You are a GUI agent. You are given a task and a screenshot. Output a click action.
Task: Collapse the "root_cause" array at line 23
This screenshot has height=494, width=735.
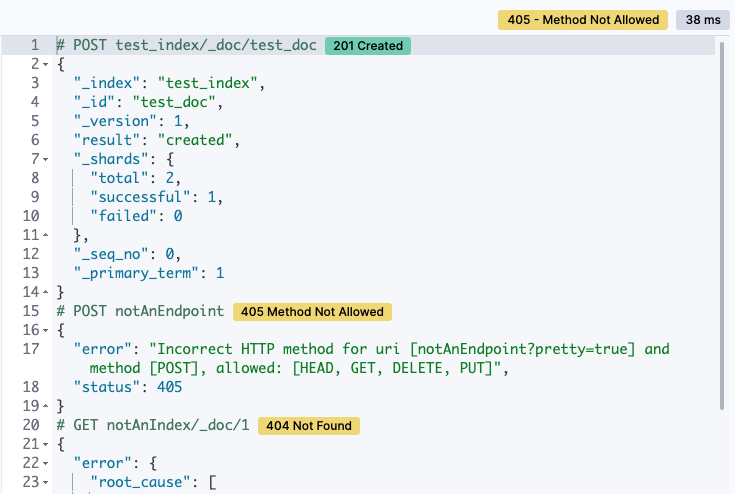pos(46,482)
